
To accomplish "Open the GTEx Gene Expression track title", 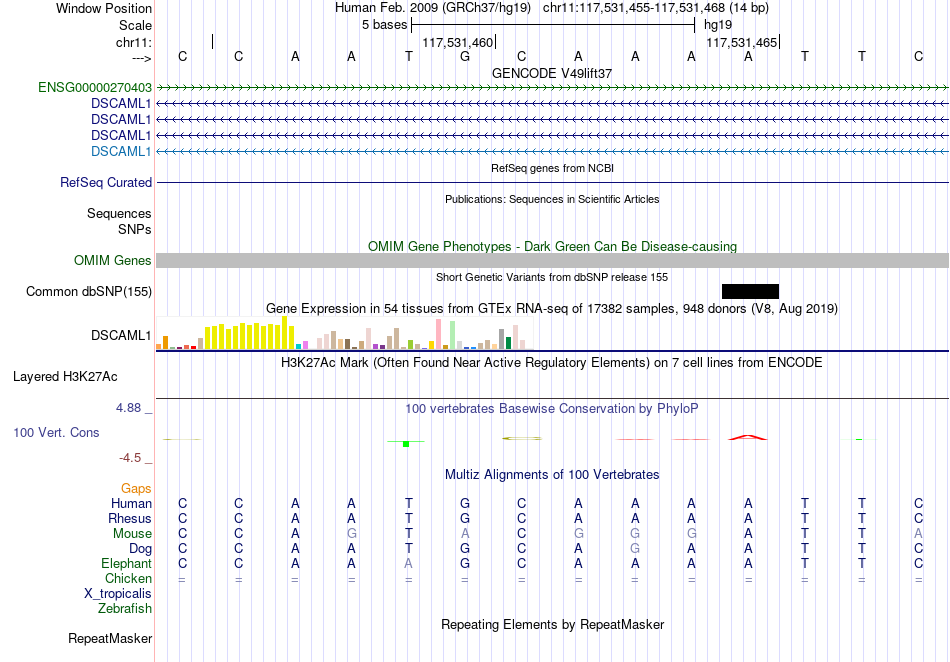I will (552, 309).
